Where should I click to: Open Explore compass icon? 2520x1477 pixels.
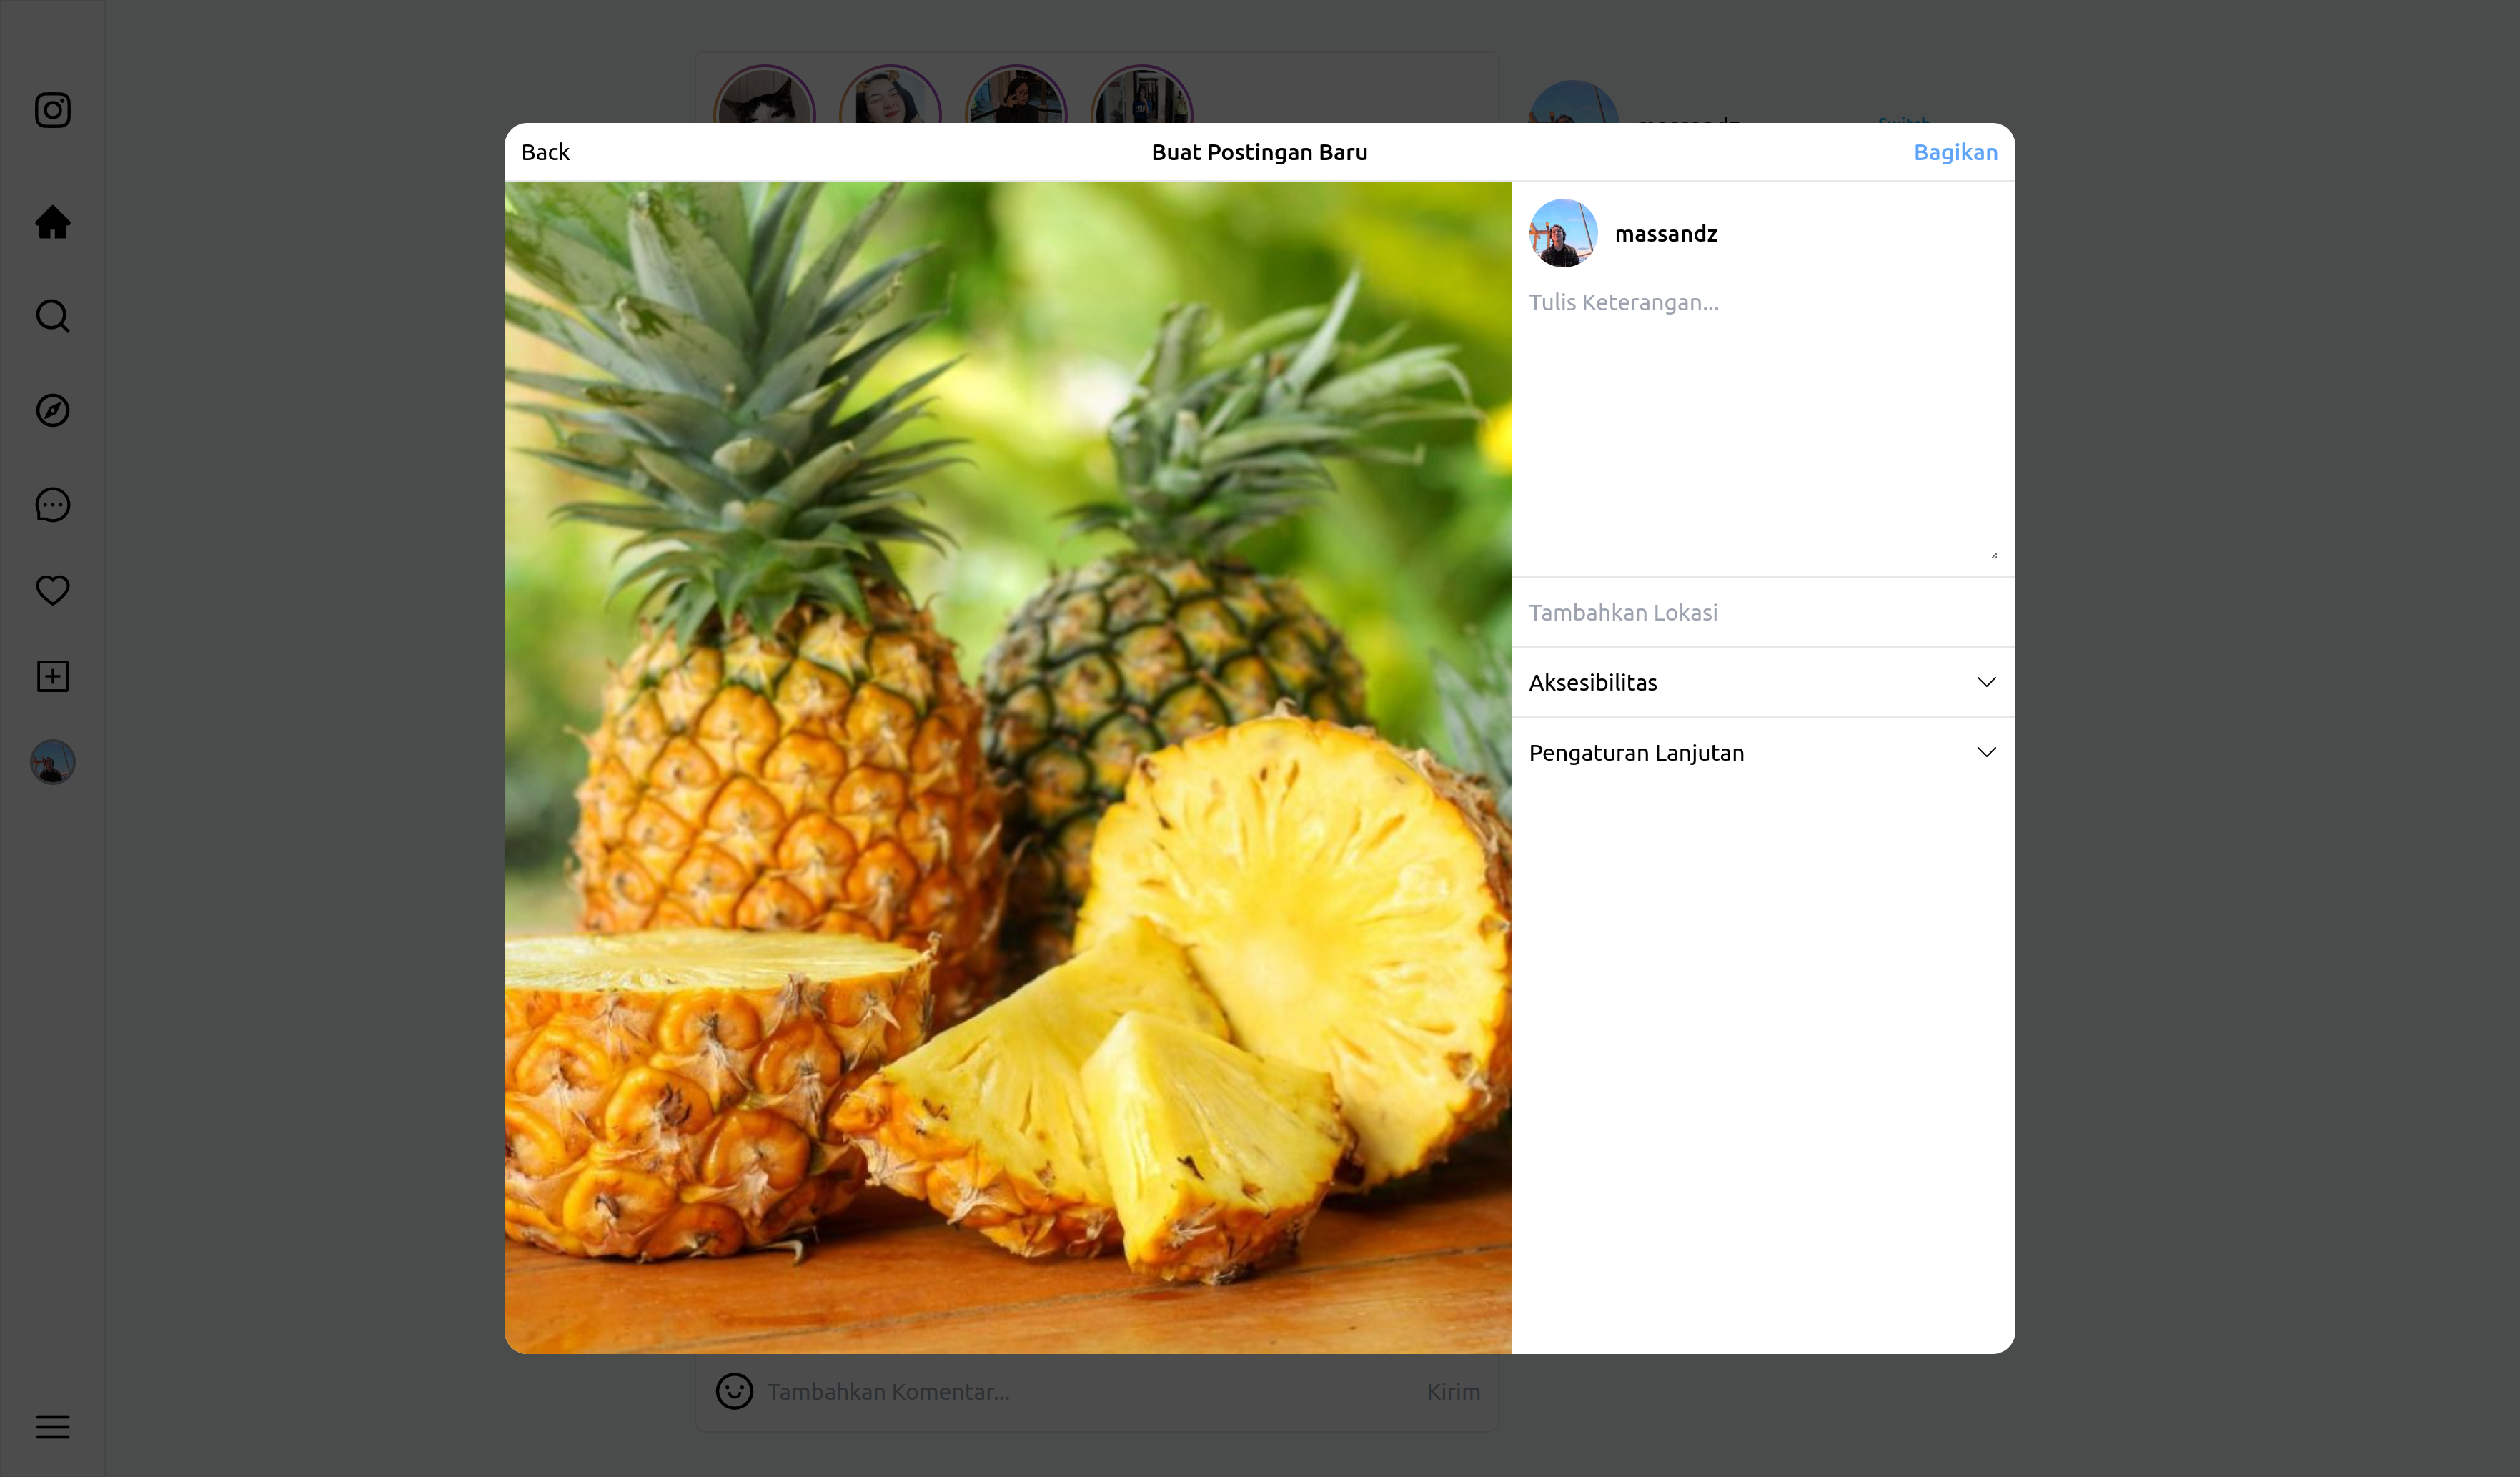pyautogui.click(x=52, y=410)
